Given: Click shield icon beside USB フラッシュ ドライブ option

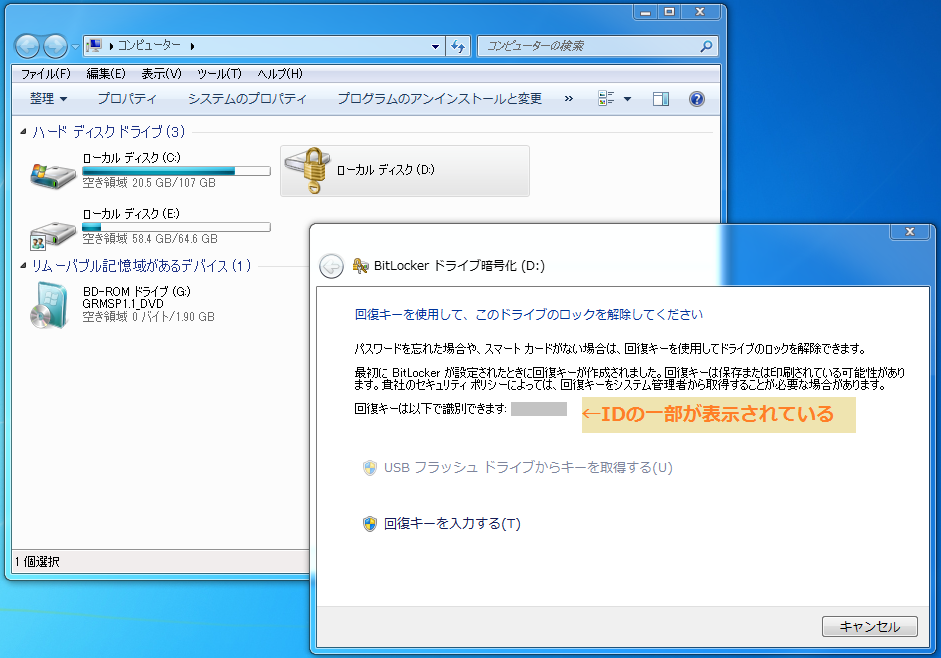Looking at the screenshot, I should [370, 467].
